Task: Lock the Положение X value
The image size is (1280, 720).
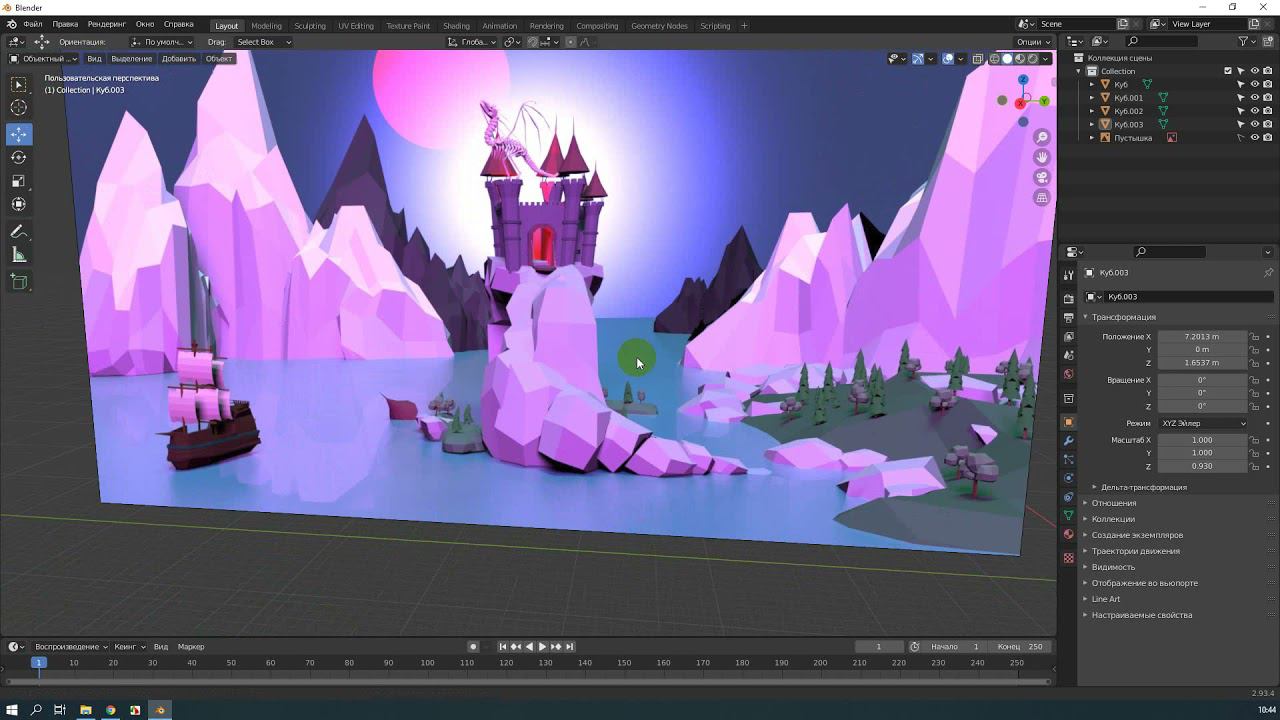Action: coord(1255,337)
